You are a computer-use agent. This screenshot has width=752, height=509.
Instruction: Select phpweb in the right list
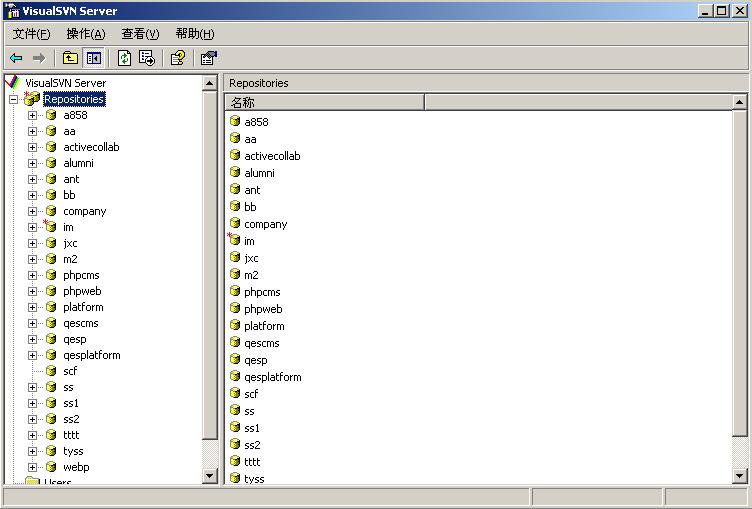pos(263,309)
